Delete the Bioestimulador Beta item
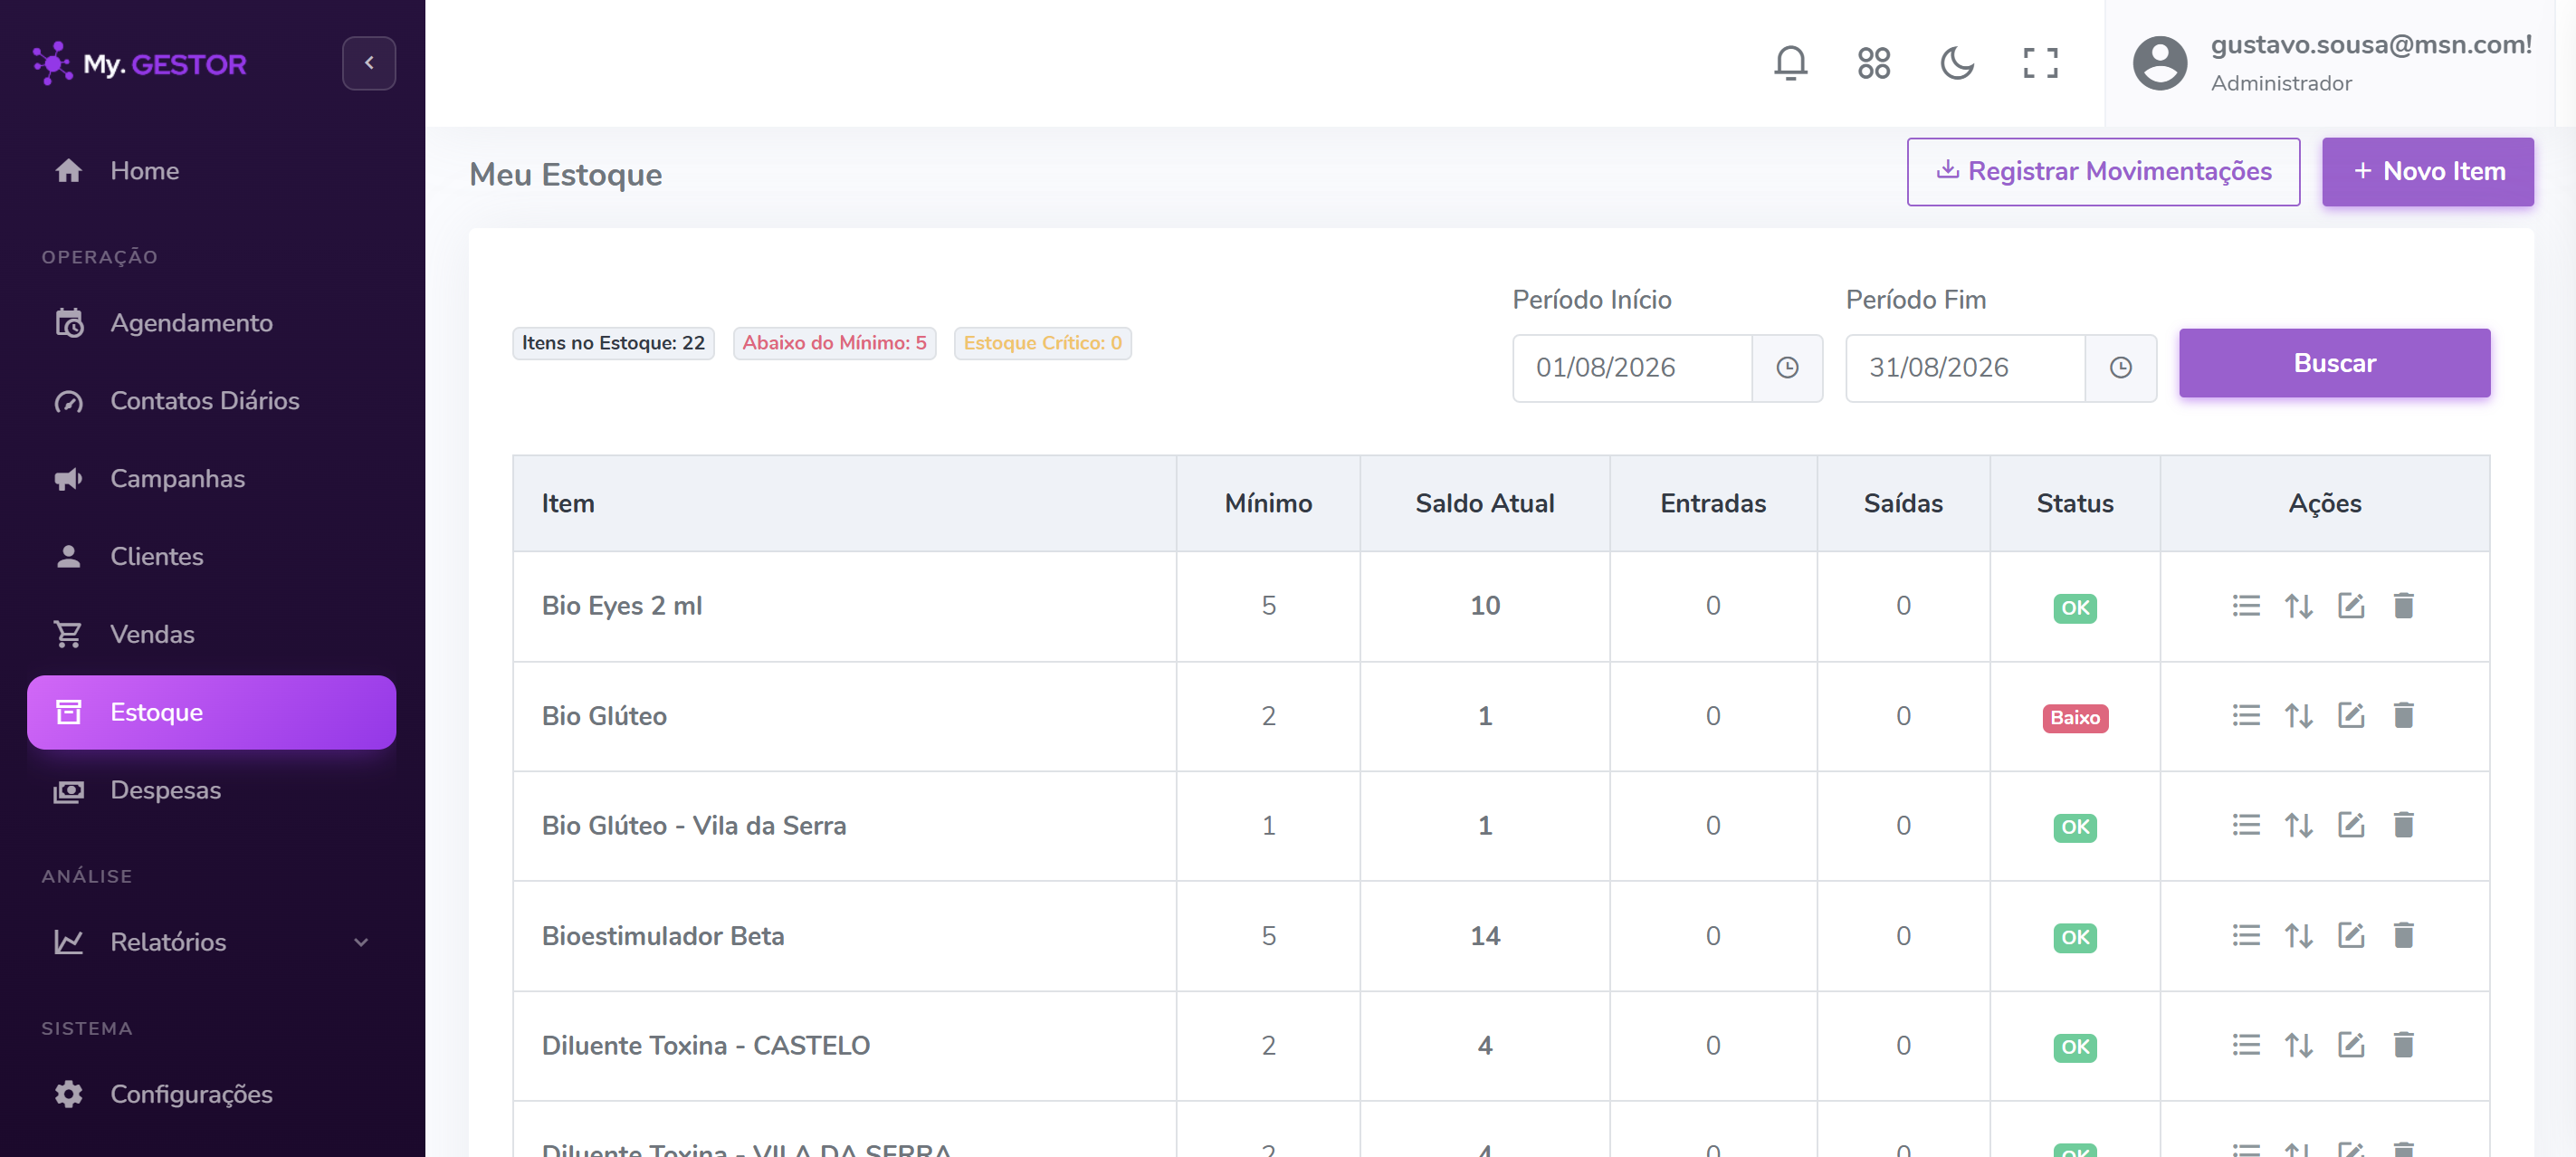2576x1157 pixels. click(2403, 936)
